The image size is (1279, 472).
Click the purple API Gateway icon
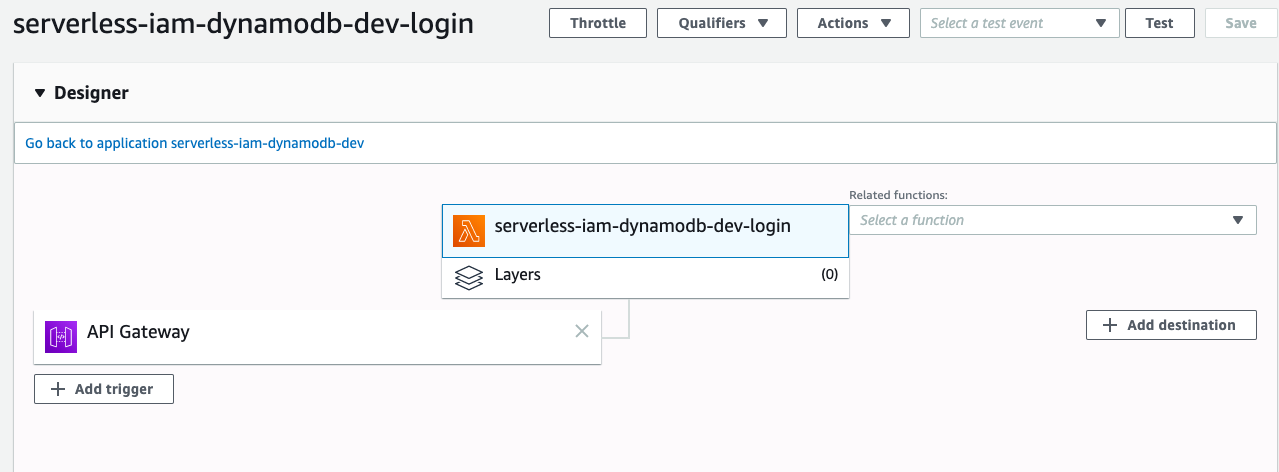62,337
